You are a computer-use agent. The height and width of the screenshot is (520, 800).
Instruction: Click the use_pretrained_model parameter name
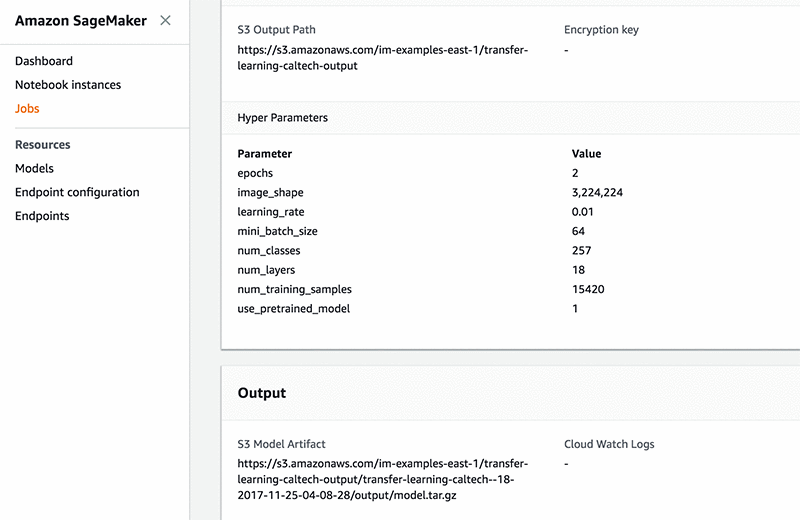click(294, 309)
